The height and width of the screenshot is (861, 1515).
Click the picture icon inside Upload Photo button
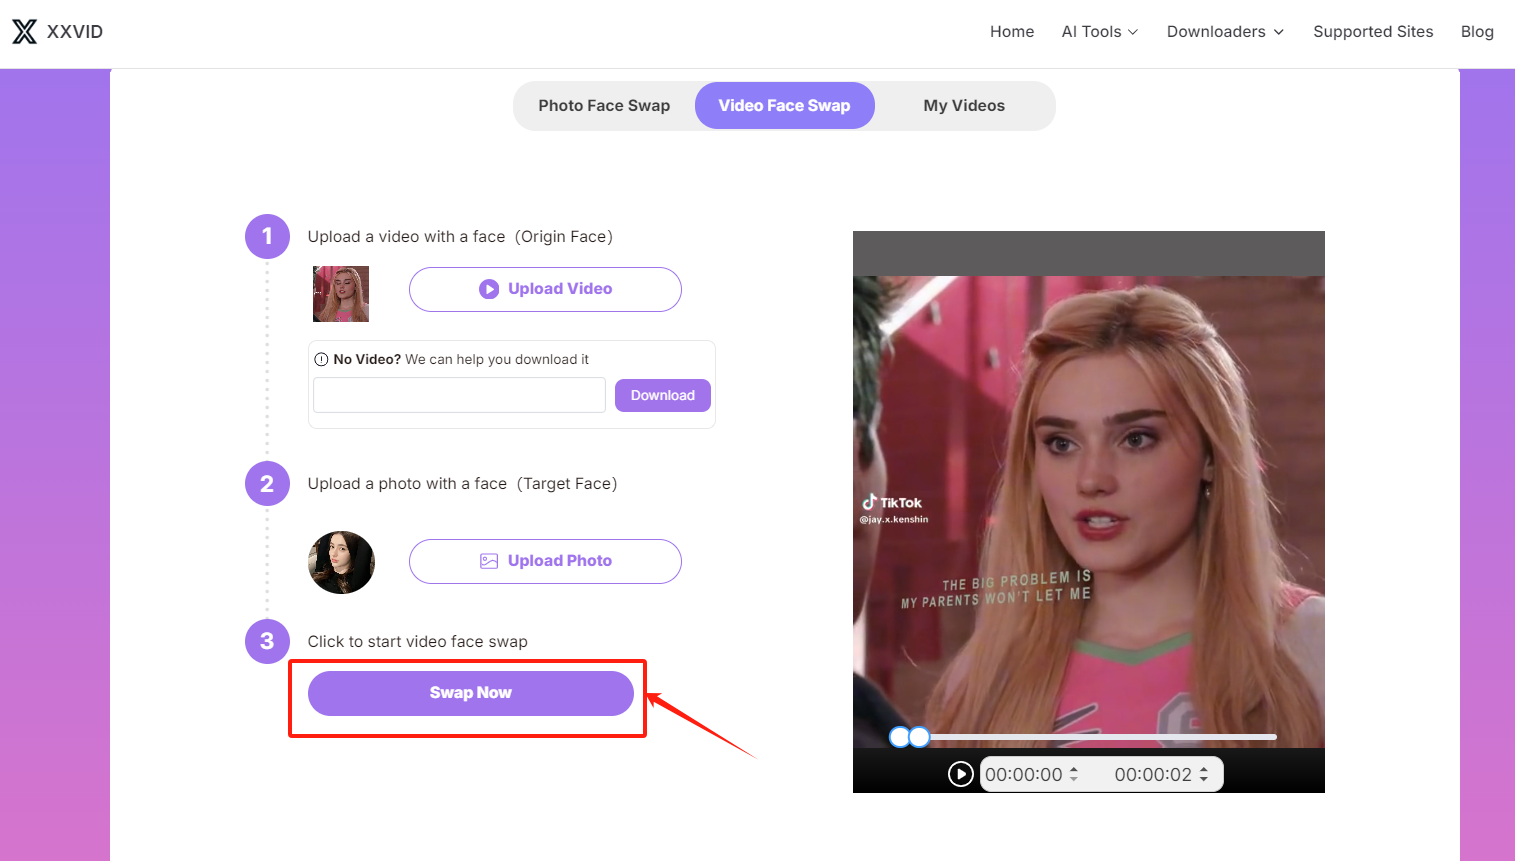[x=489, y=561]
